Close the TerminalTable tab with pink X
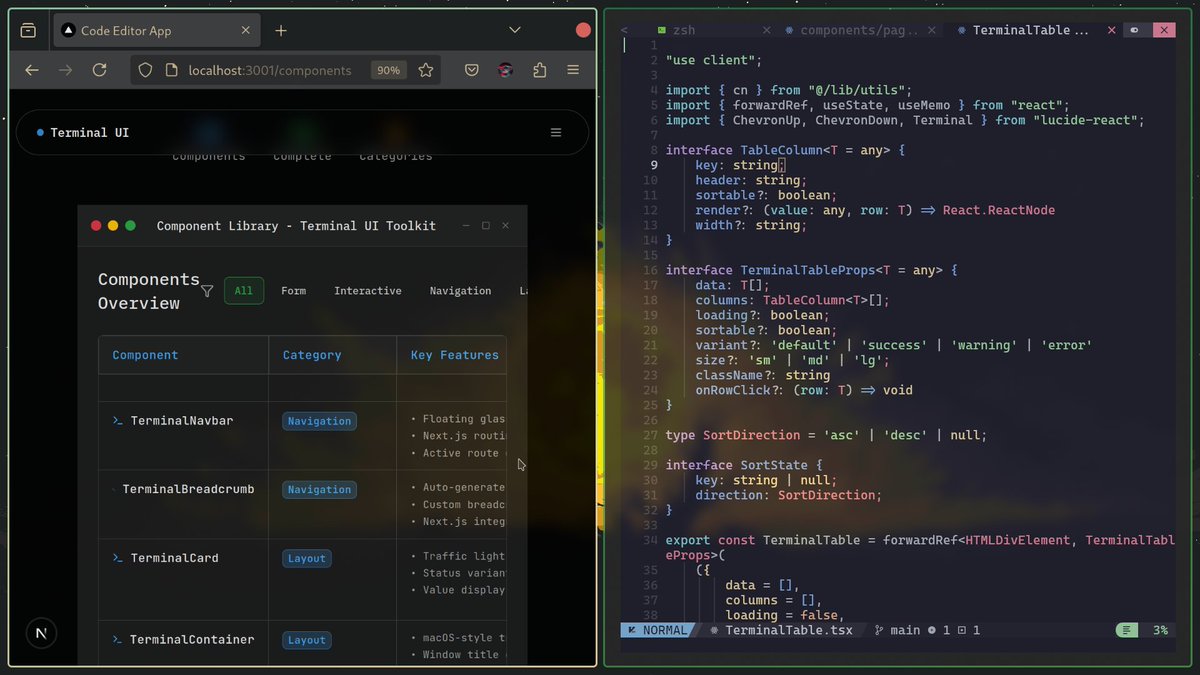Viewport: 1200px width, 675px height. pos(1110,31)
